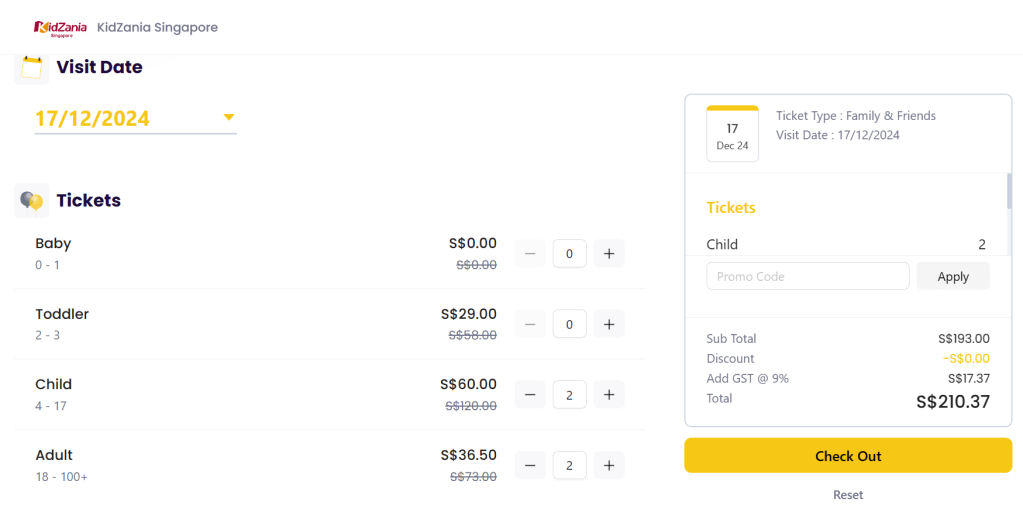Click the 17 Dec 24 date badge
Screen dimensions: 1023x512
(732, 135)
